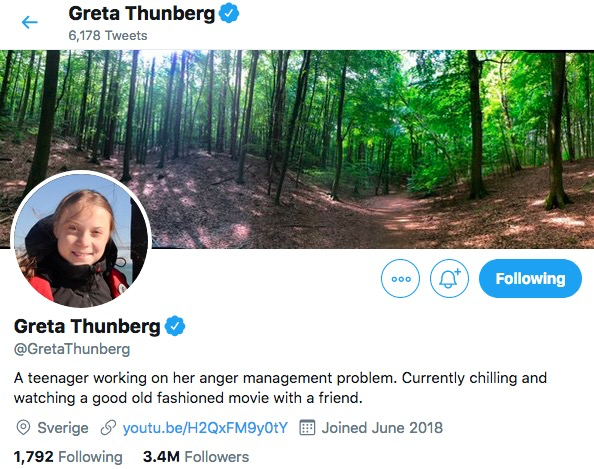Open the 3.4M Followers list
Viewport: 594px width, 469px height.
tap(196, 457)
